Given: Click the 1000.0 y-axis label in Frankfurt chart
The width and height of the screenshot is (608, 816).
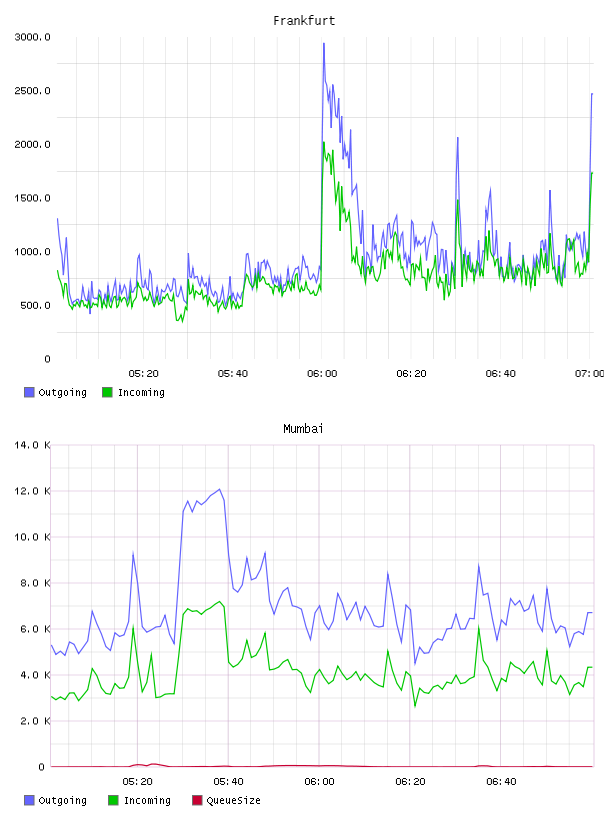Looking at the screenshot, I should 32,251.
